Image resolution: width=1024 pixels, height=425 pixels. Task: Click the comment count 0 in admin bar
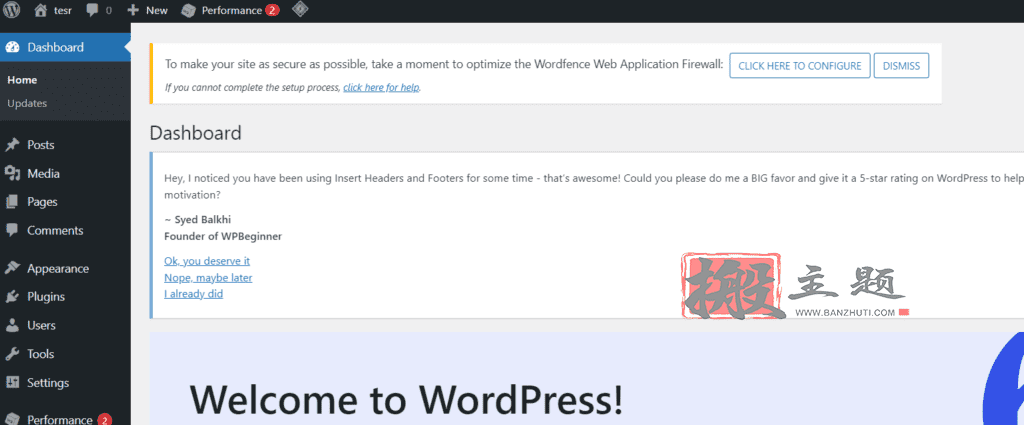click(x=108, y=10)
